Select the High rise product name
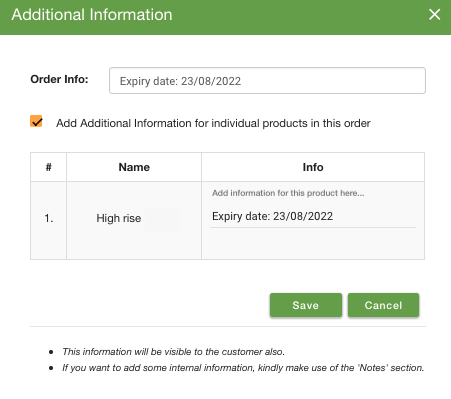Screen dimensions: 451x399 click(119, 218)
